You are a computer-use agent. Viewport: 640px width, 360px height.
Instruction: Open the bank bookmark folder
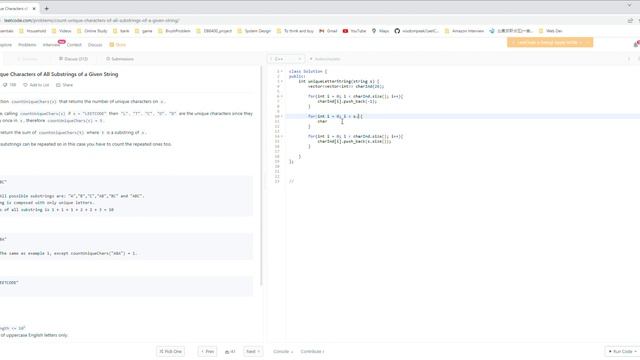[x=121, y=31]
